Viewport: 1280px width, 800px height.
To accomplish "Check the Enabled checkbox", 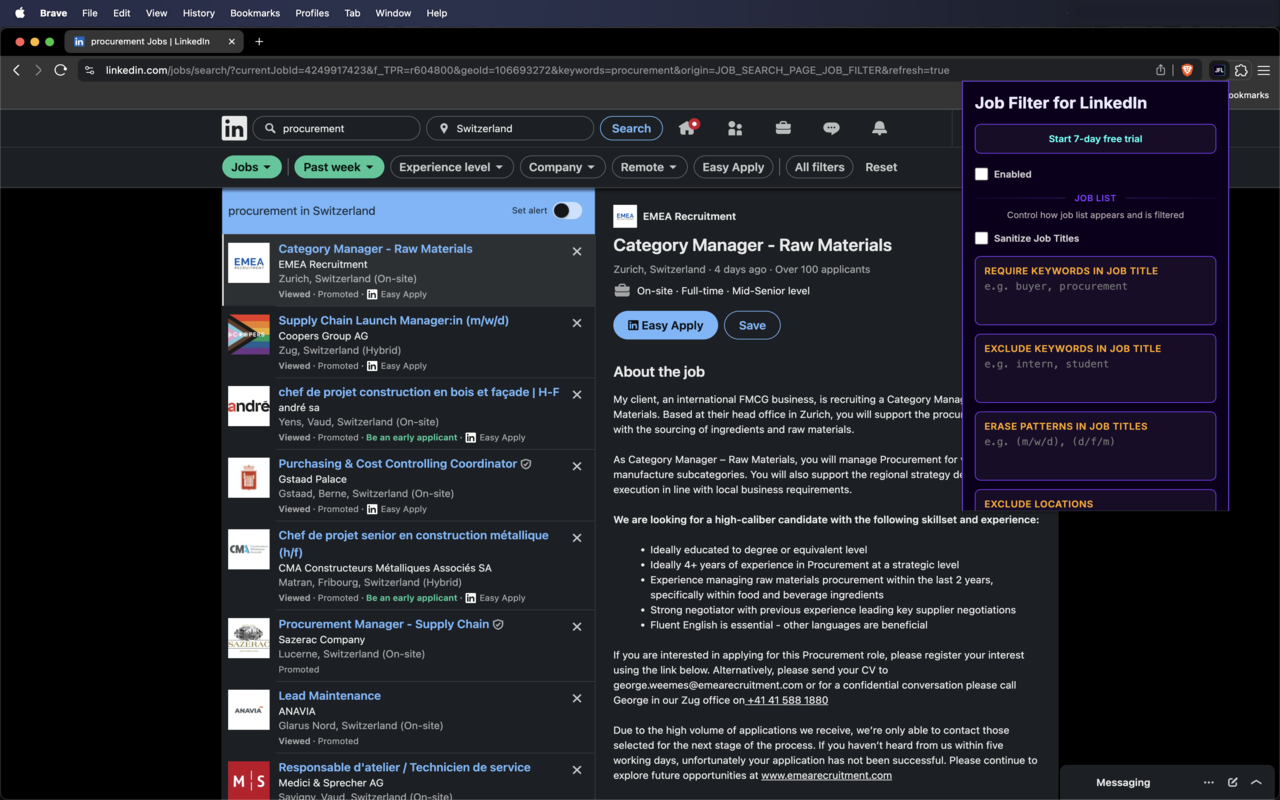I will [x=981, y=174].
